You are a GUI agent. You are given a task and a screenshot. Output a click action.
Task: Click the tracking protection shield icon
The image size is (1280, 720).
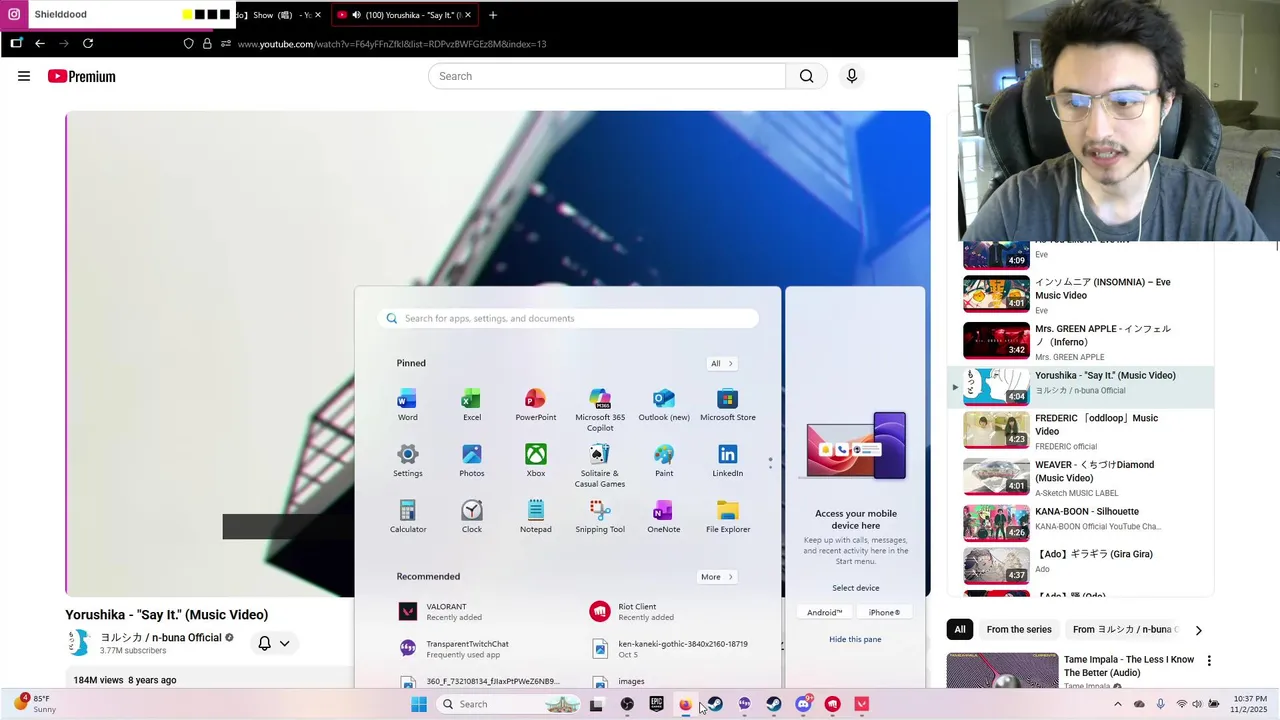tap(188, 43)
